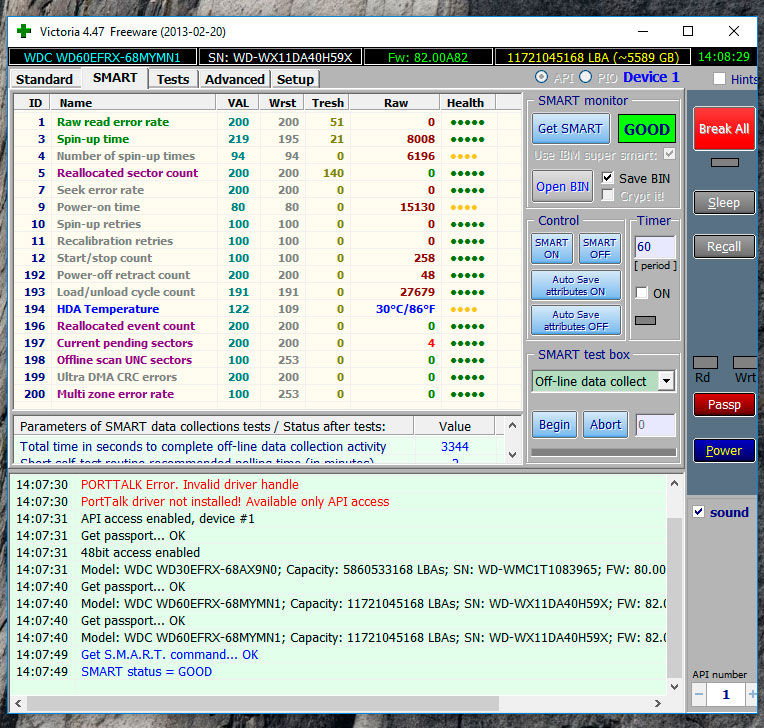
Task: Click the Auto Save attributes OFF button
Action: point(576,320)
